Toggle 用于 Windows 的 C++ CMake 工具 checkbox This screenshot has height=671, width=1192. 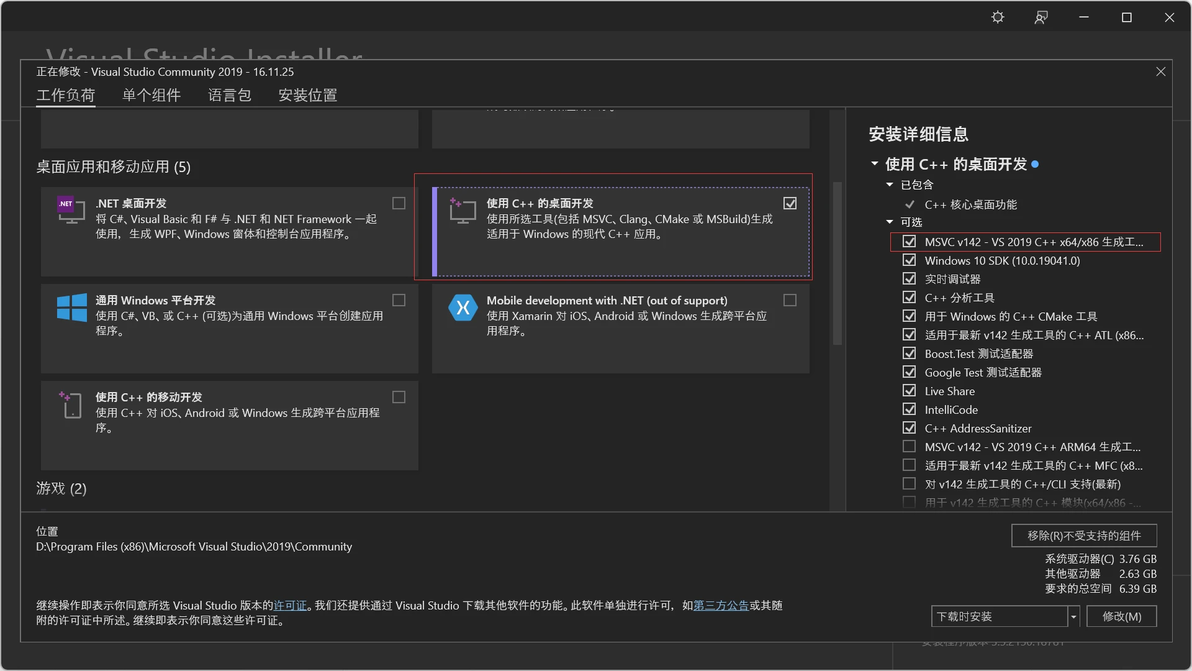909,316
